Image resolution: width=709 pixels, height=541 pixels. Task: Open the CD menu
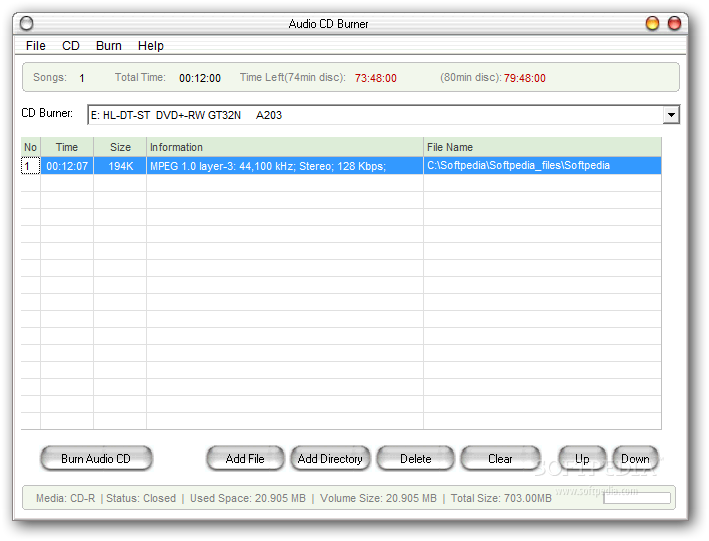click(x=71, y=46)
